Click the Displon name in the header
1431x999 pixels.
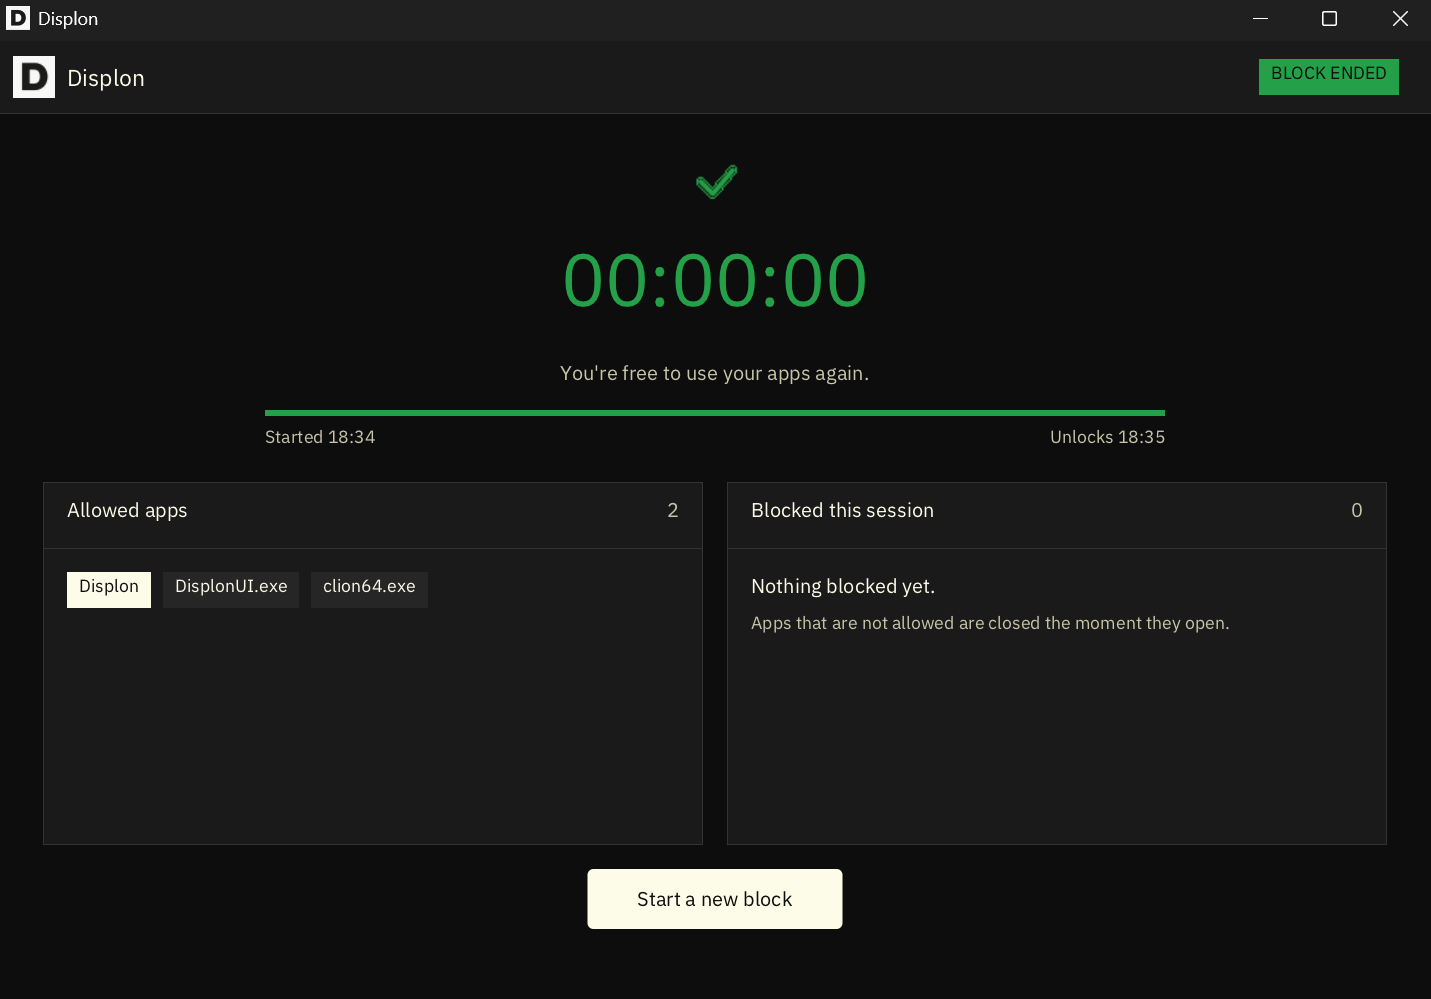[106, 78]
